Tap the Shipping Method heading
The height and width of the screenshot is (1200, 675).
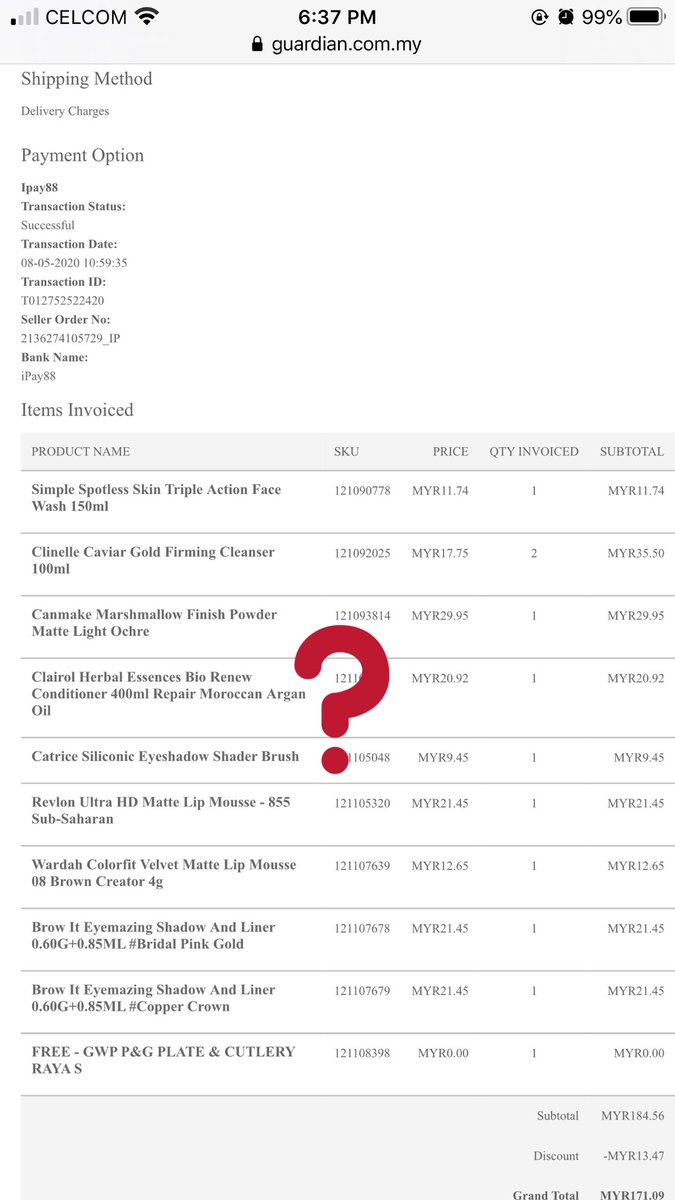click(x=87, y=79)
